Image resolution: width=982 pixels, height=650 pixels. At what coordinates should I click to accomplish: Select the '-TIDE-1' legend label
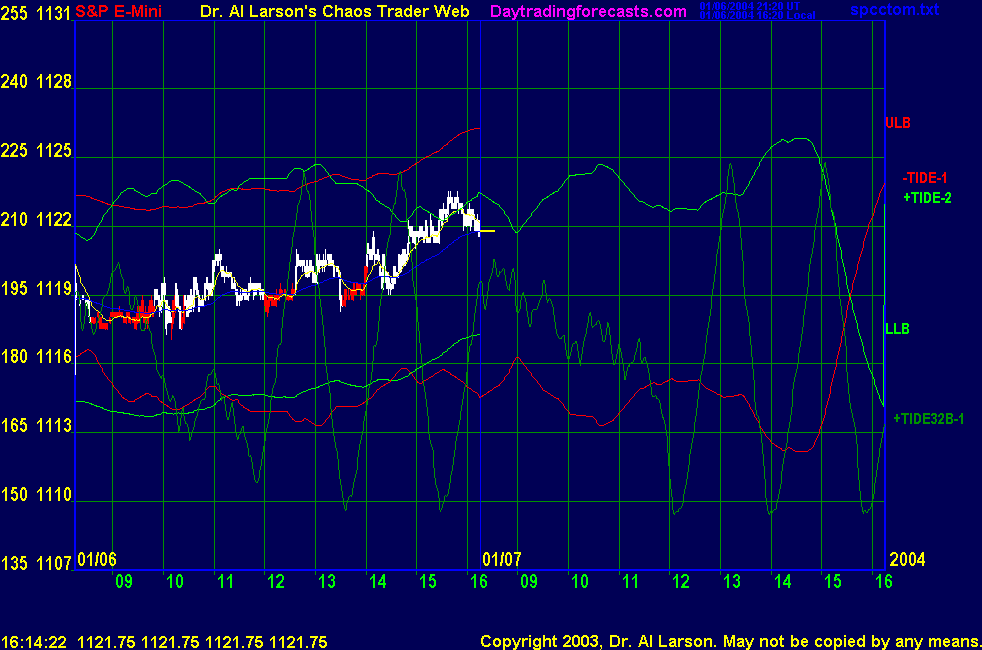(924, 178)
